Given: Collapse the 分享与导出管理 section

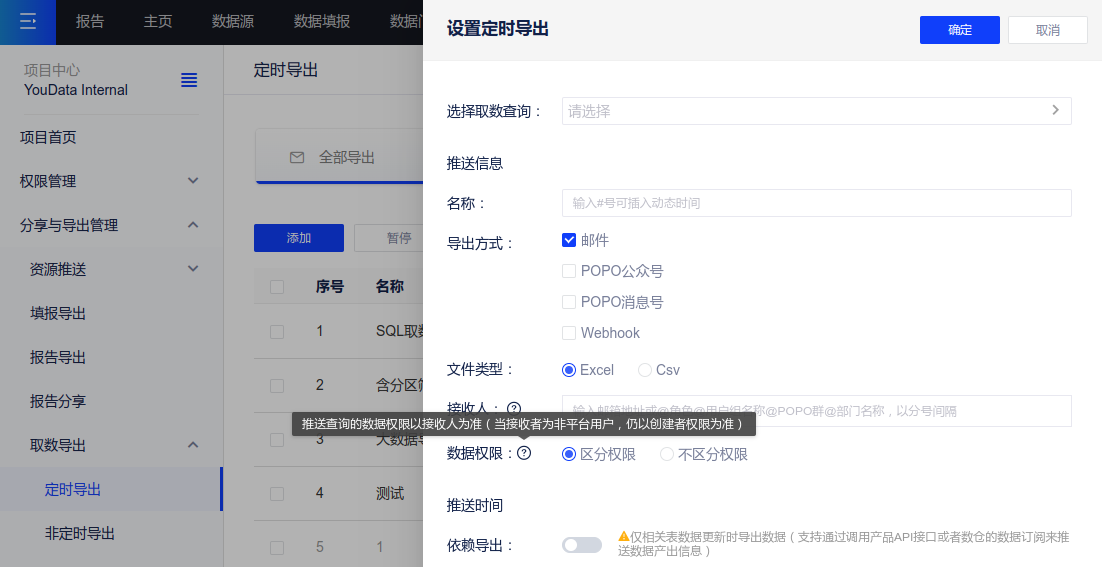Looking at the screenshot, I should click(193, 225).
